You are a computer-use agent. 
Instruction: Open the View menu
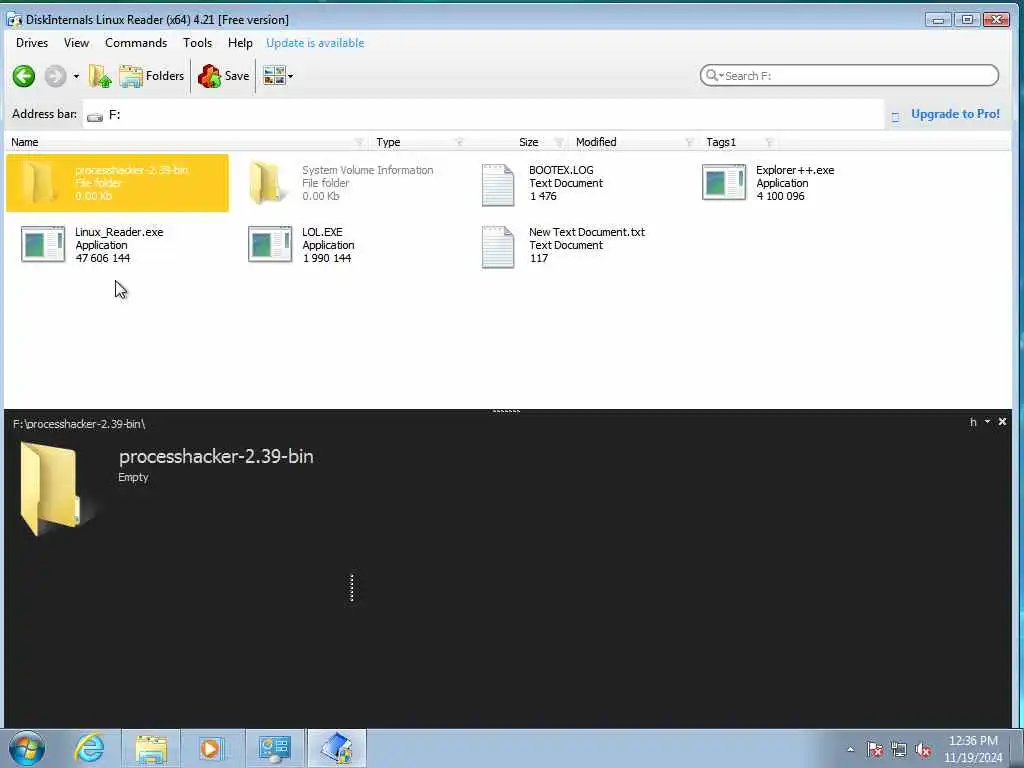click(76, 43)
